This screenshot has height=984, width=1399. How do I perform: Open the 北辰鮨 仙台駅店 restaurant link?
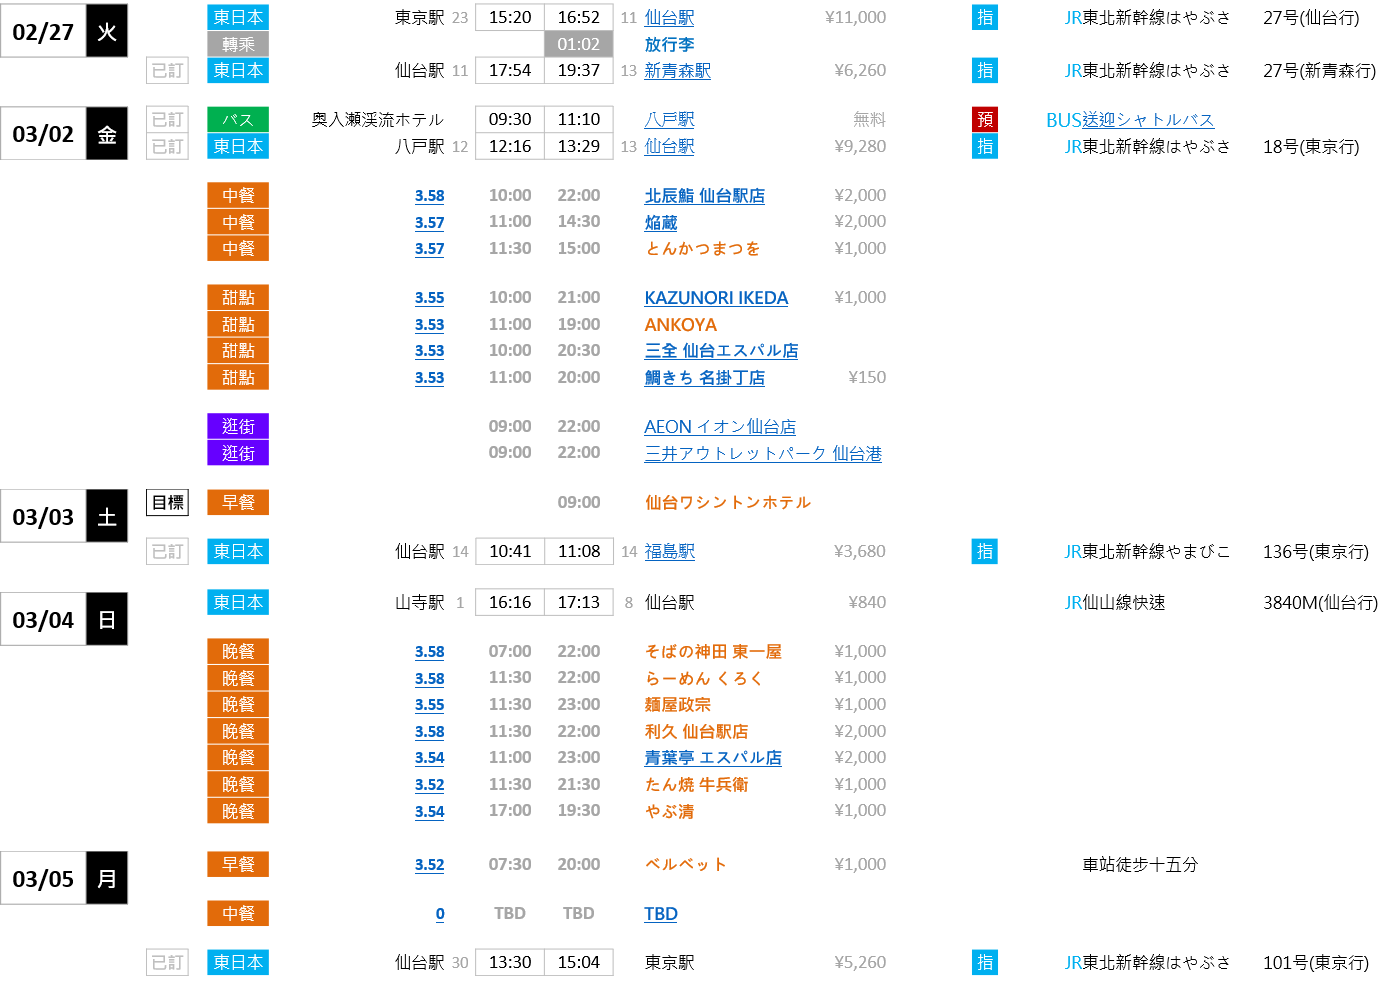[704, 195]
